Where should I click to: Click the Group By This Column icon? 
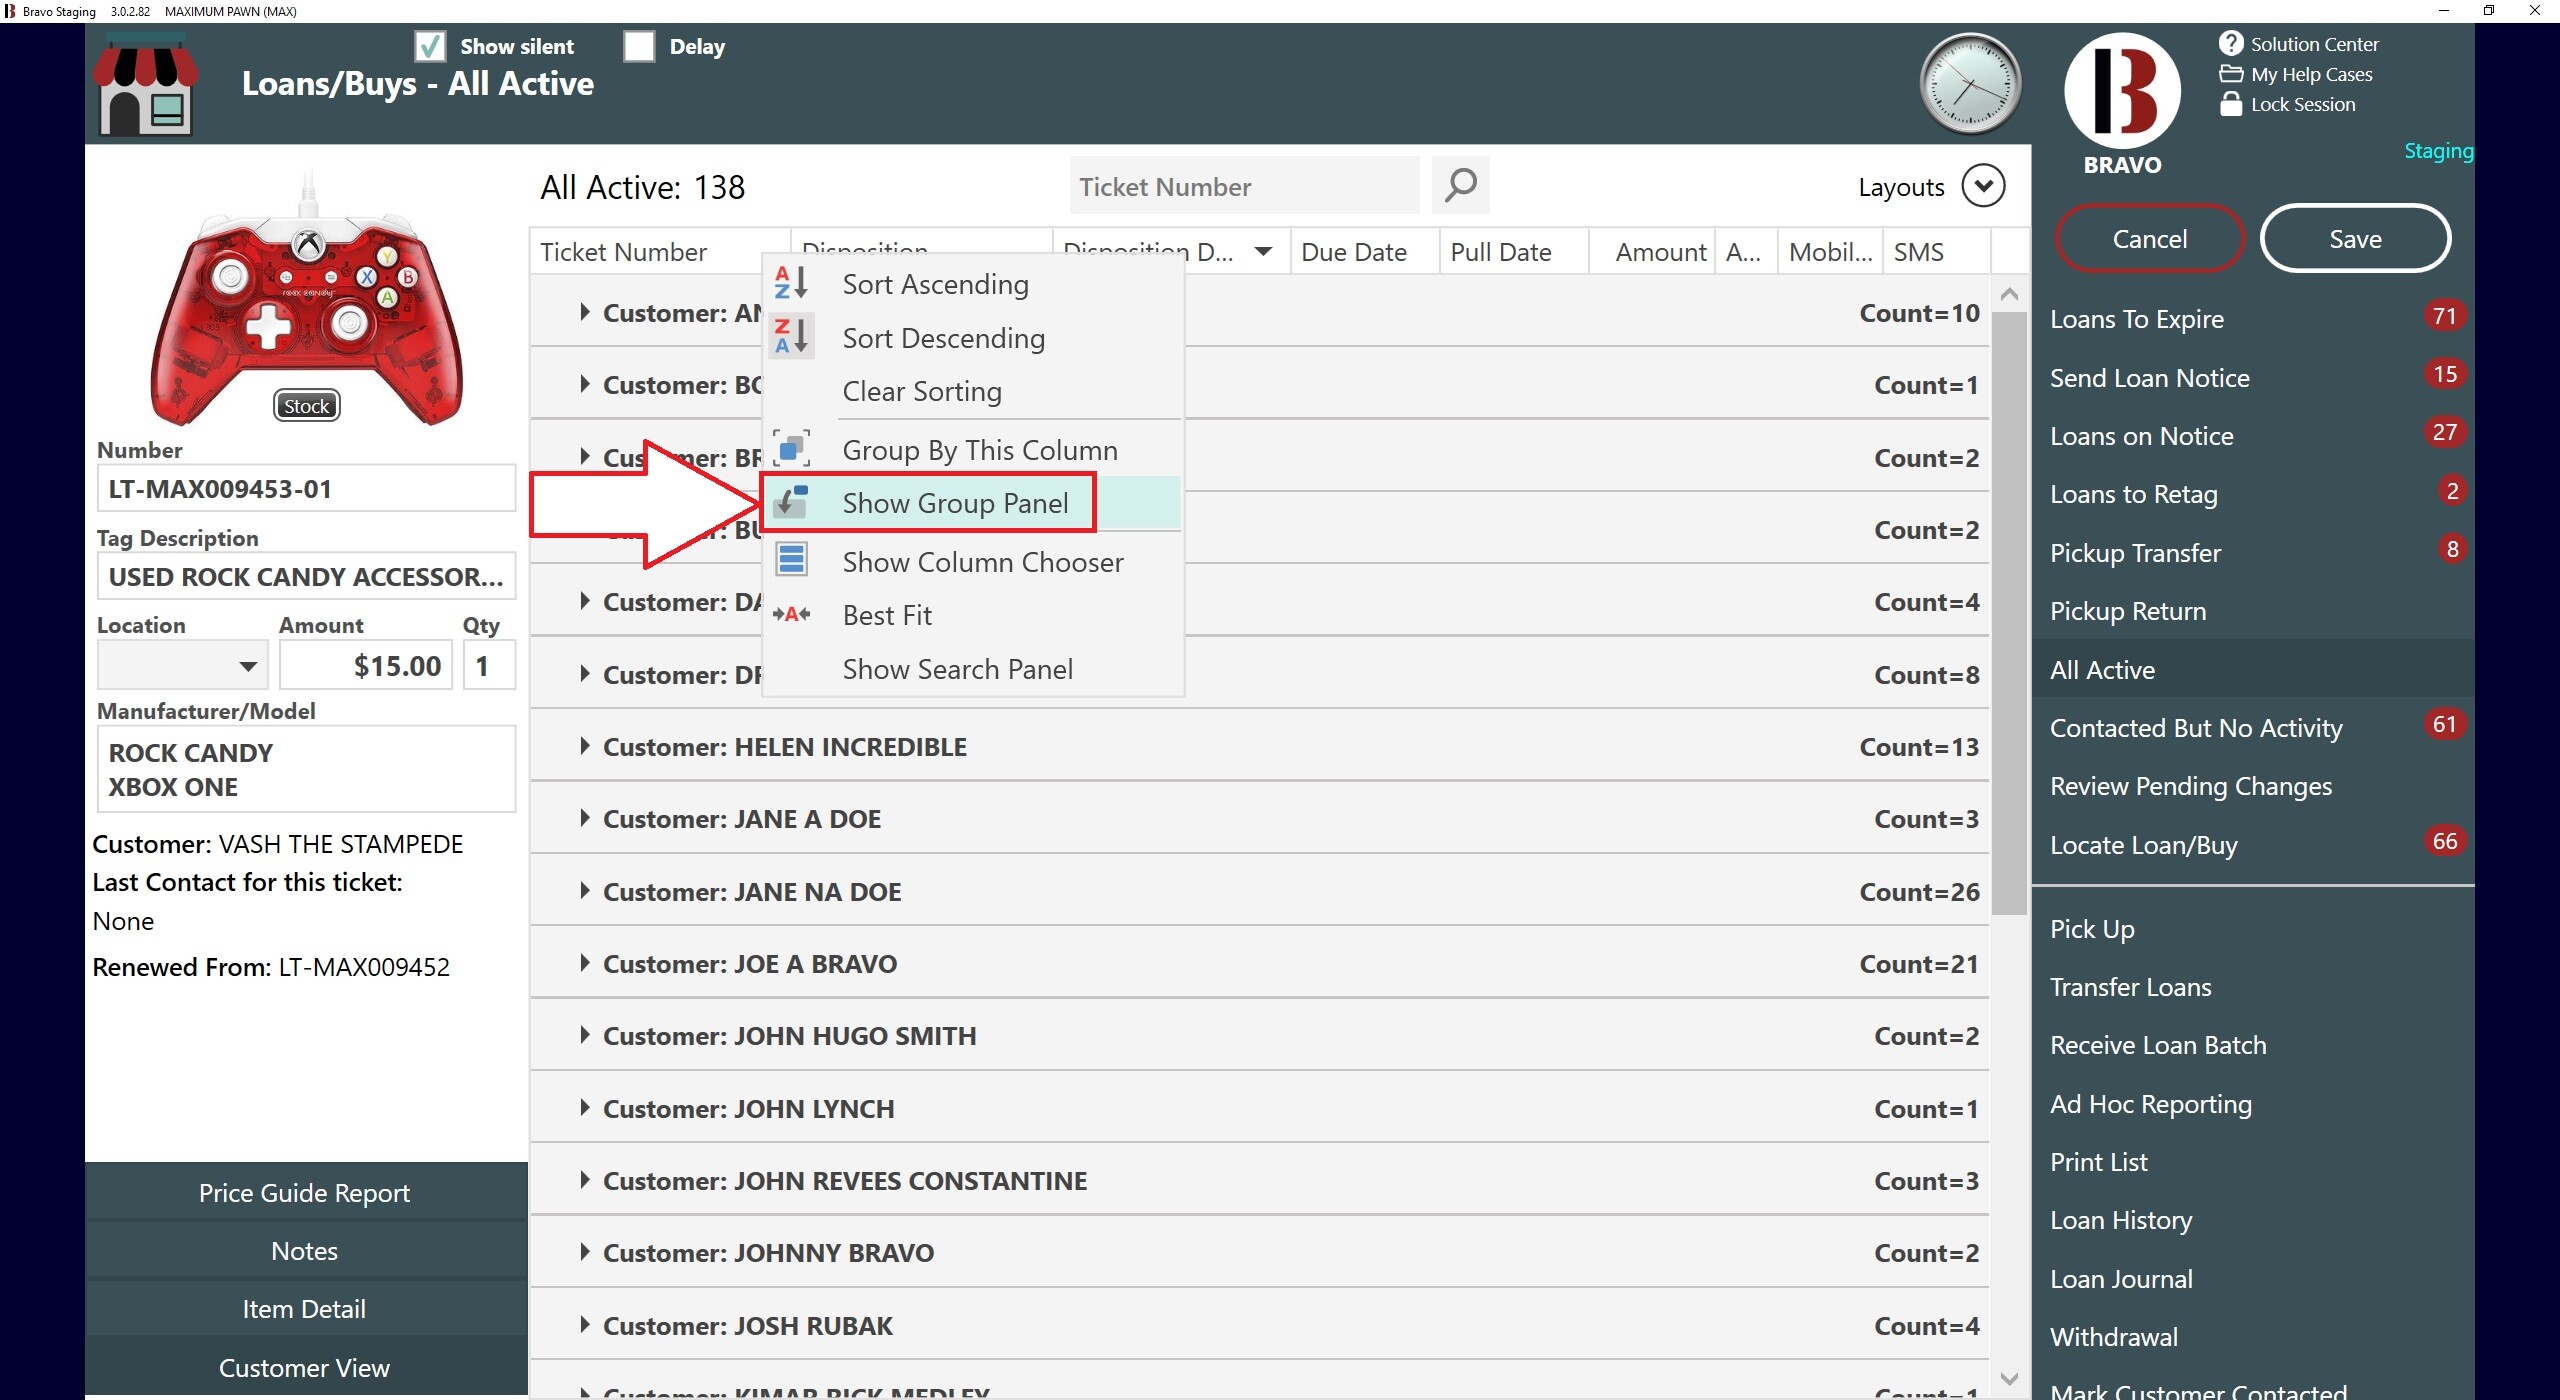click(x=791, y=449)
